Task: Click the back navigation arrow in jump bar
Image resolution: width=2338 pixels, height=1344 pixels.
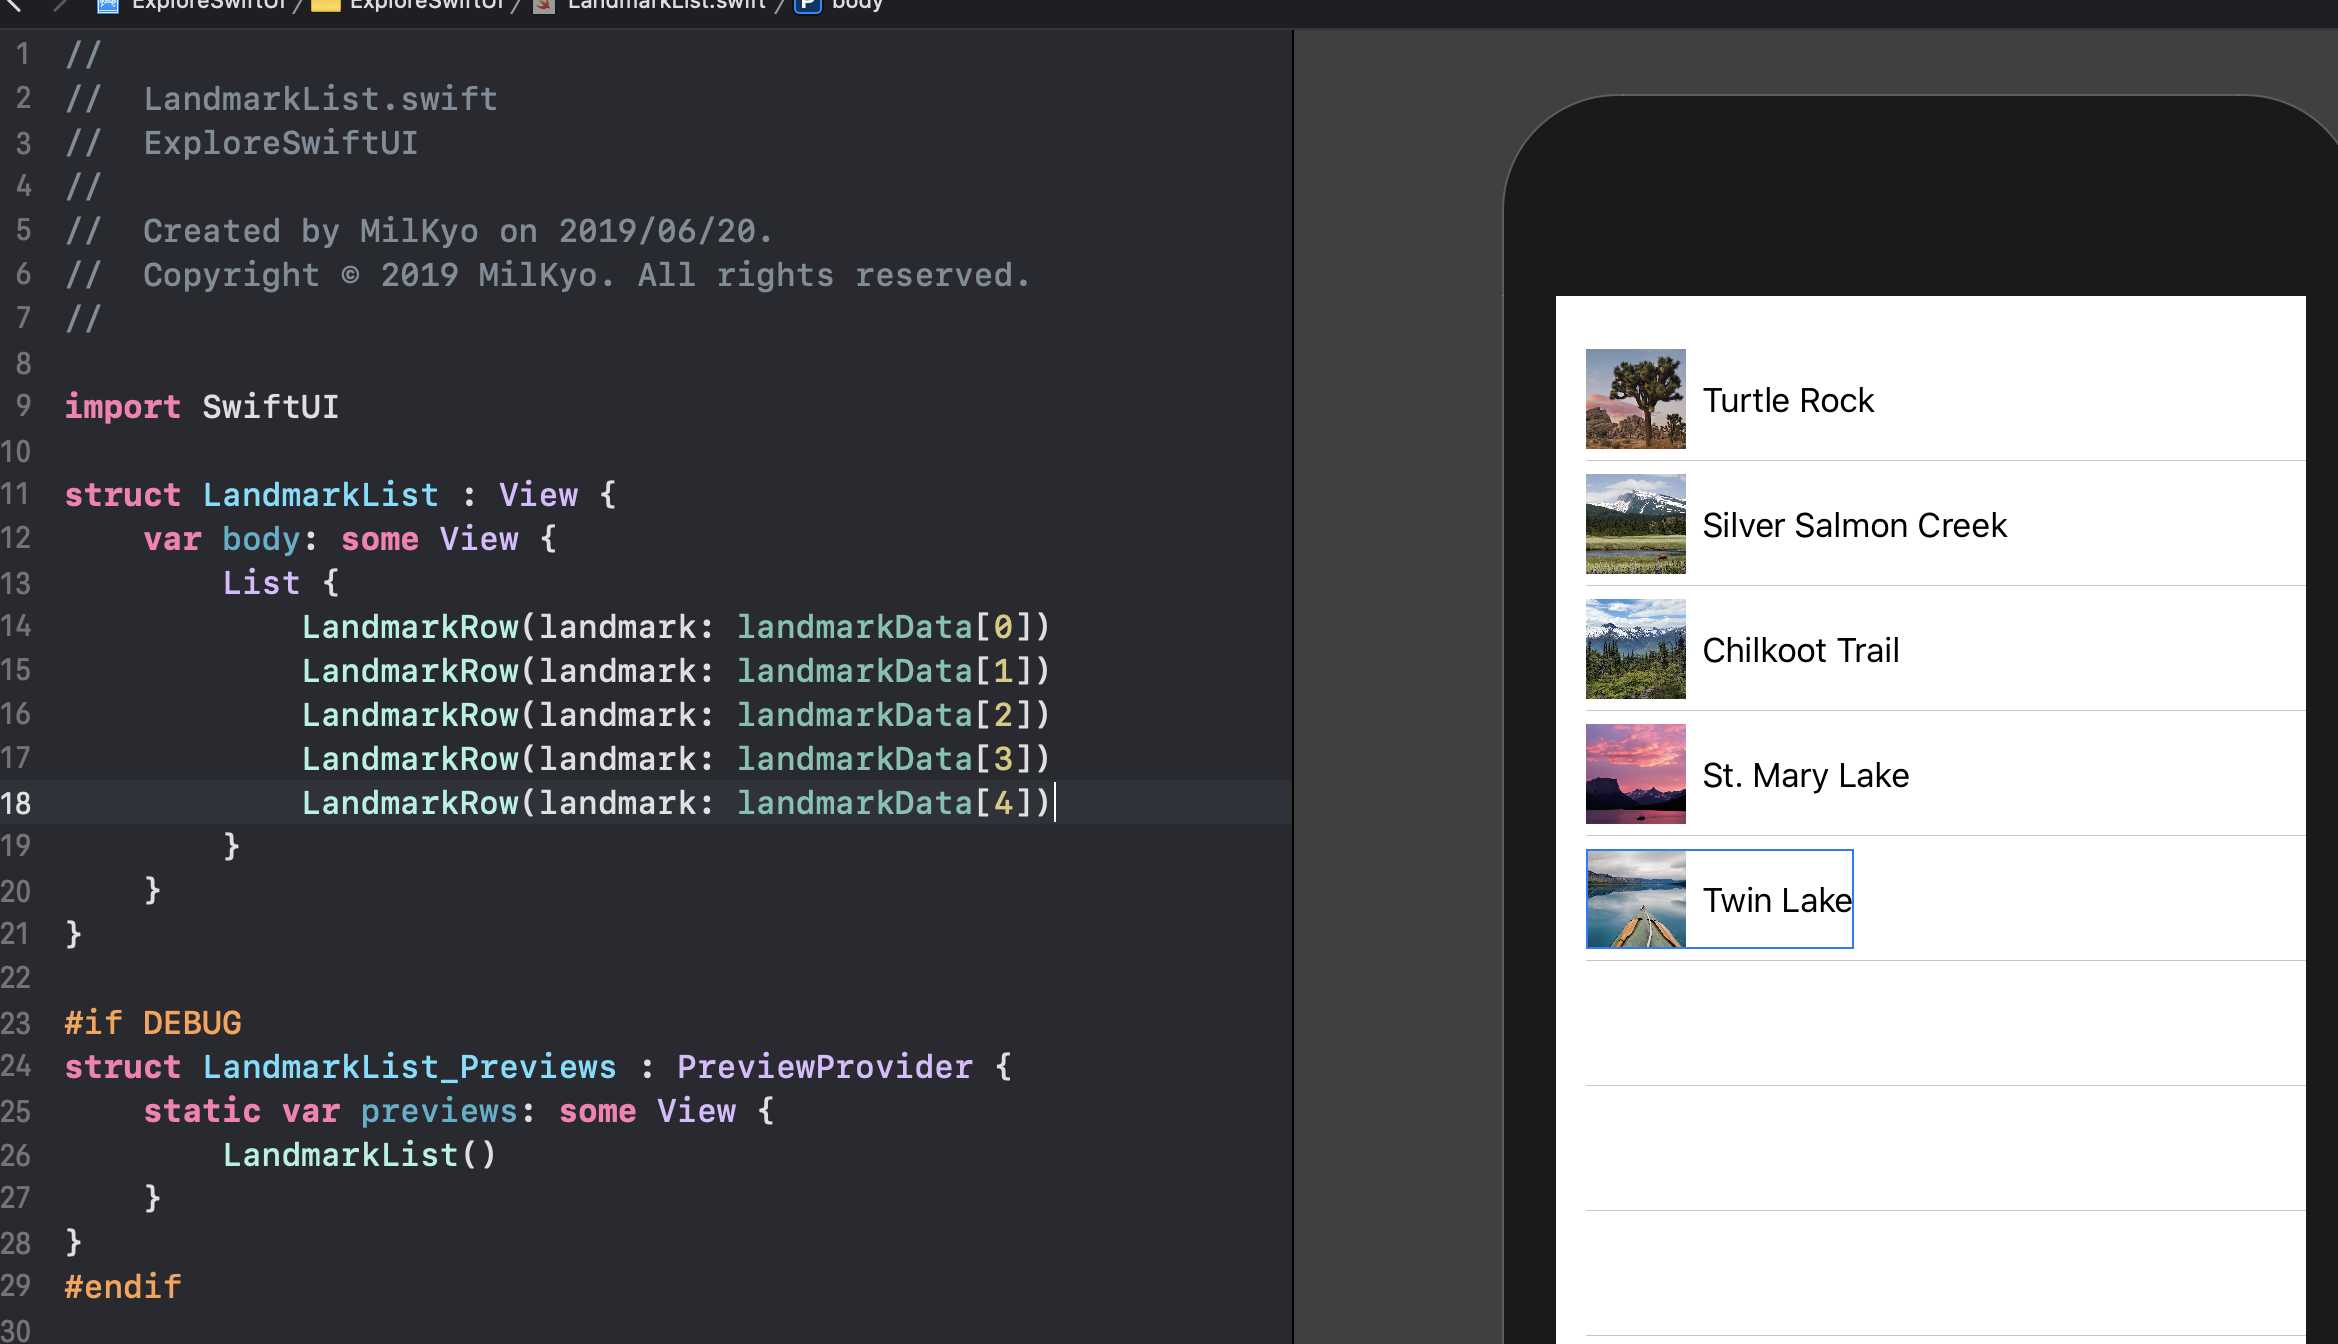Action: (x=13, y=5)
